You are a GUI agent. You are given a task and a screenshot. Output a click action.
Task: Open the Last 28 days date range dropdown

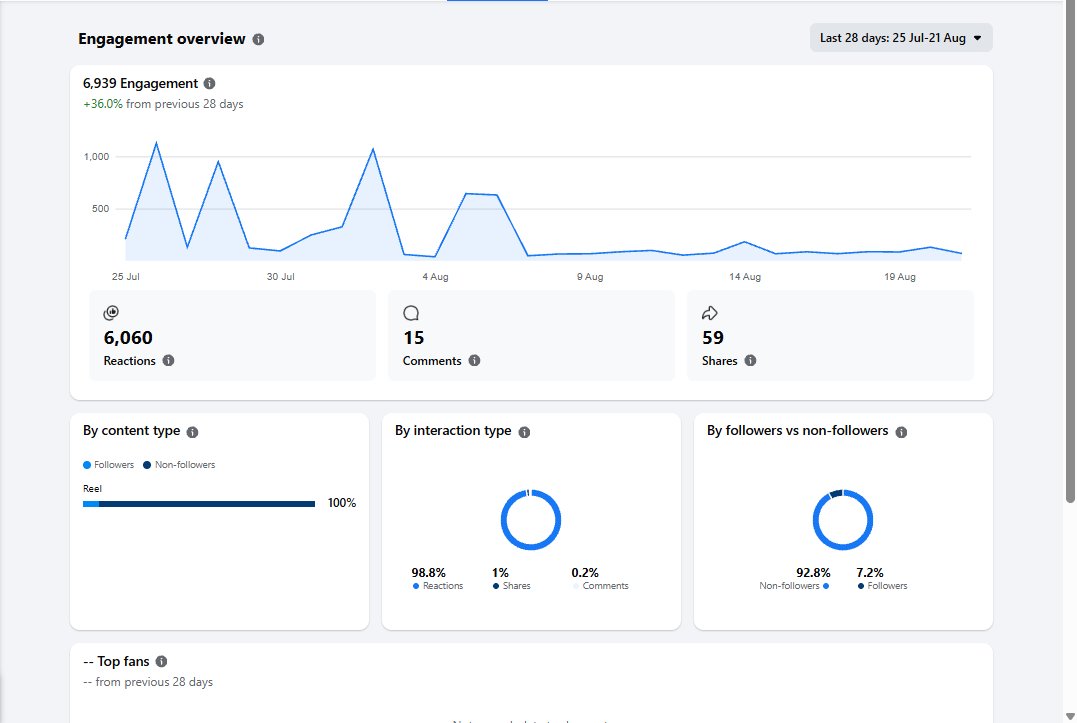coord(901,38)
